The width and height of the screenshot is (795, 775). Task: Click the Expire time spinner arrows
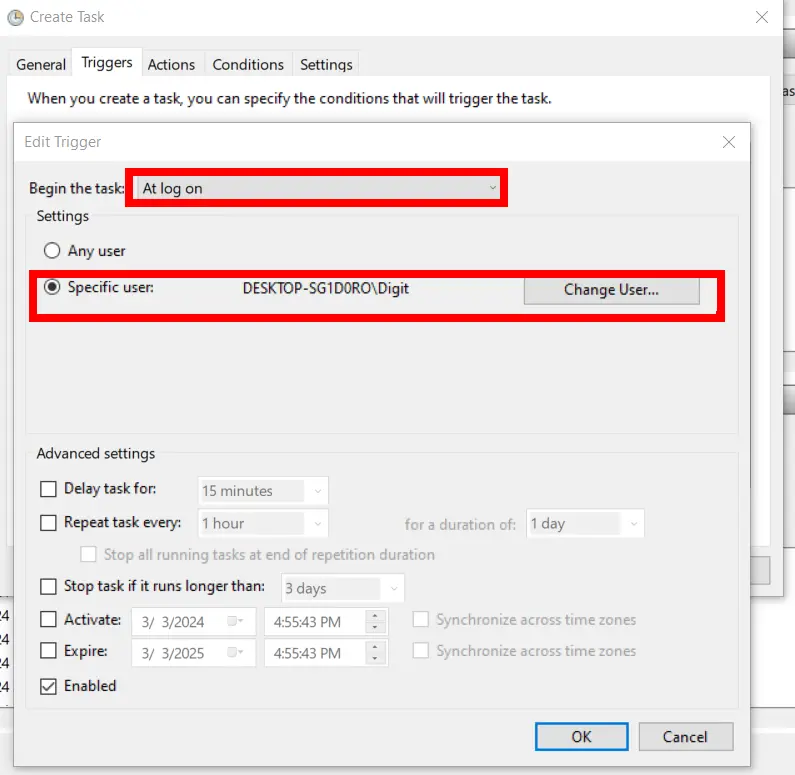point(376,652)
